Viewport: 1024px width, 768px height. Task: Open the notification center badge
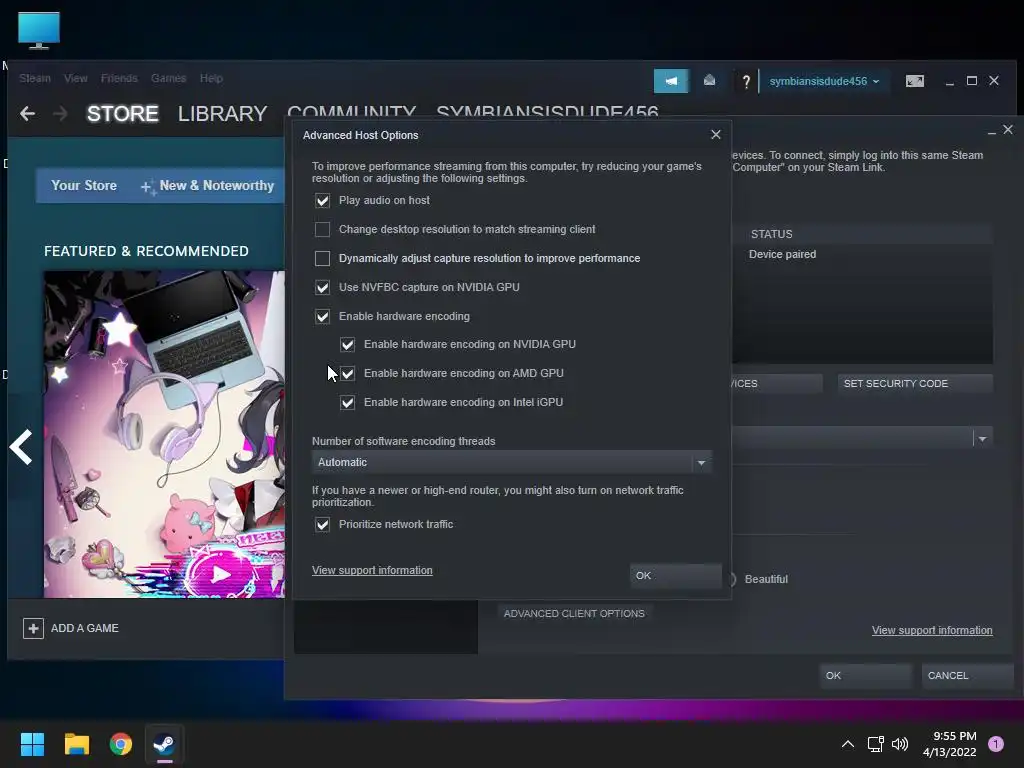point(995,743)
